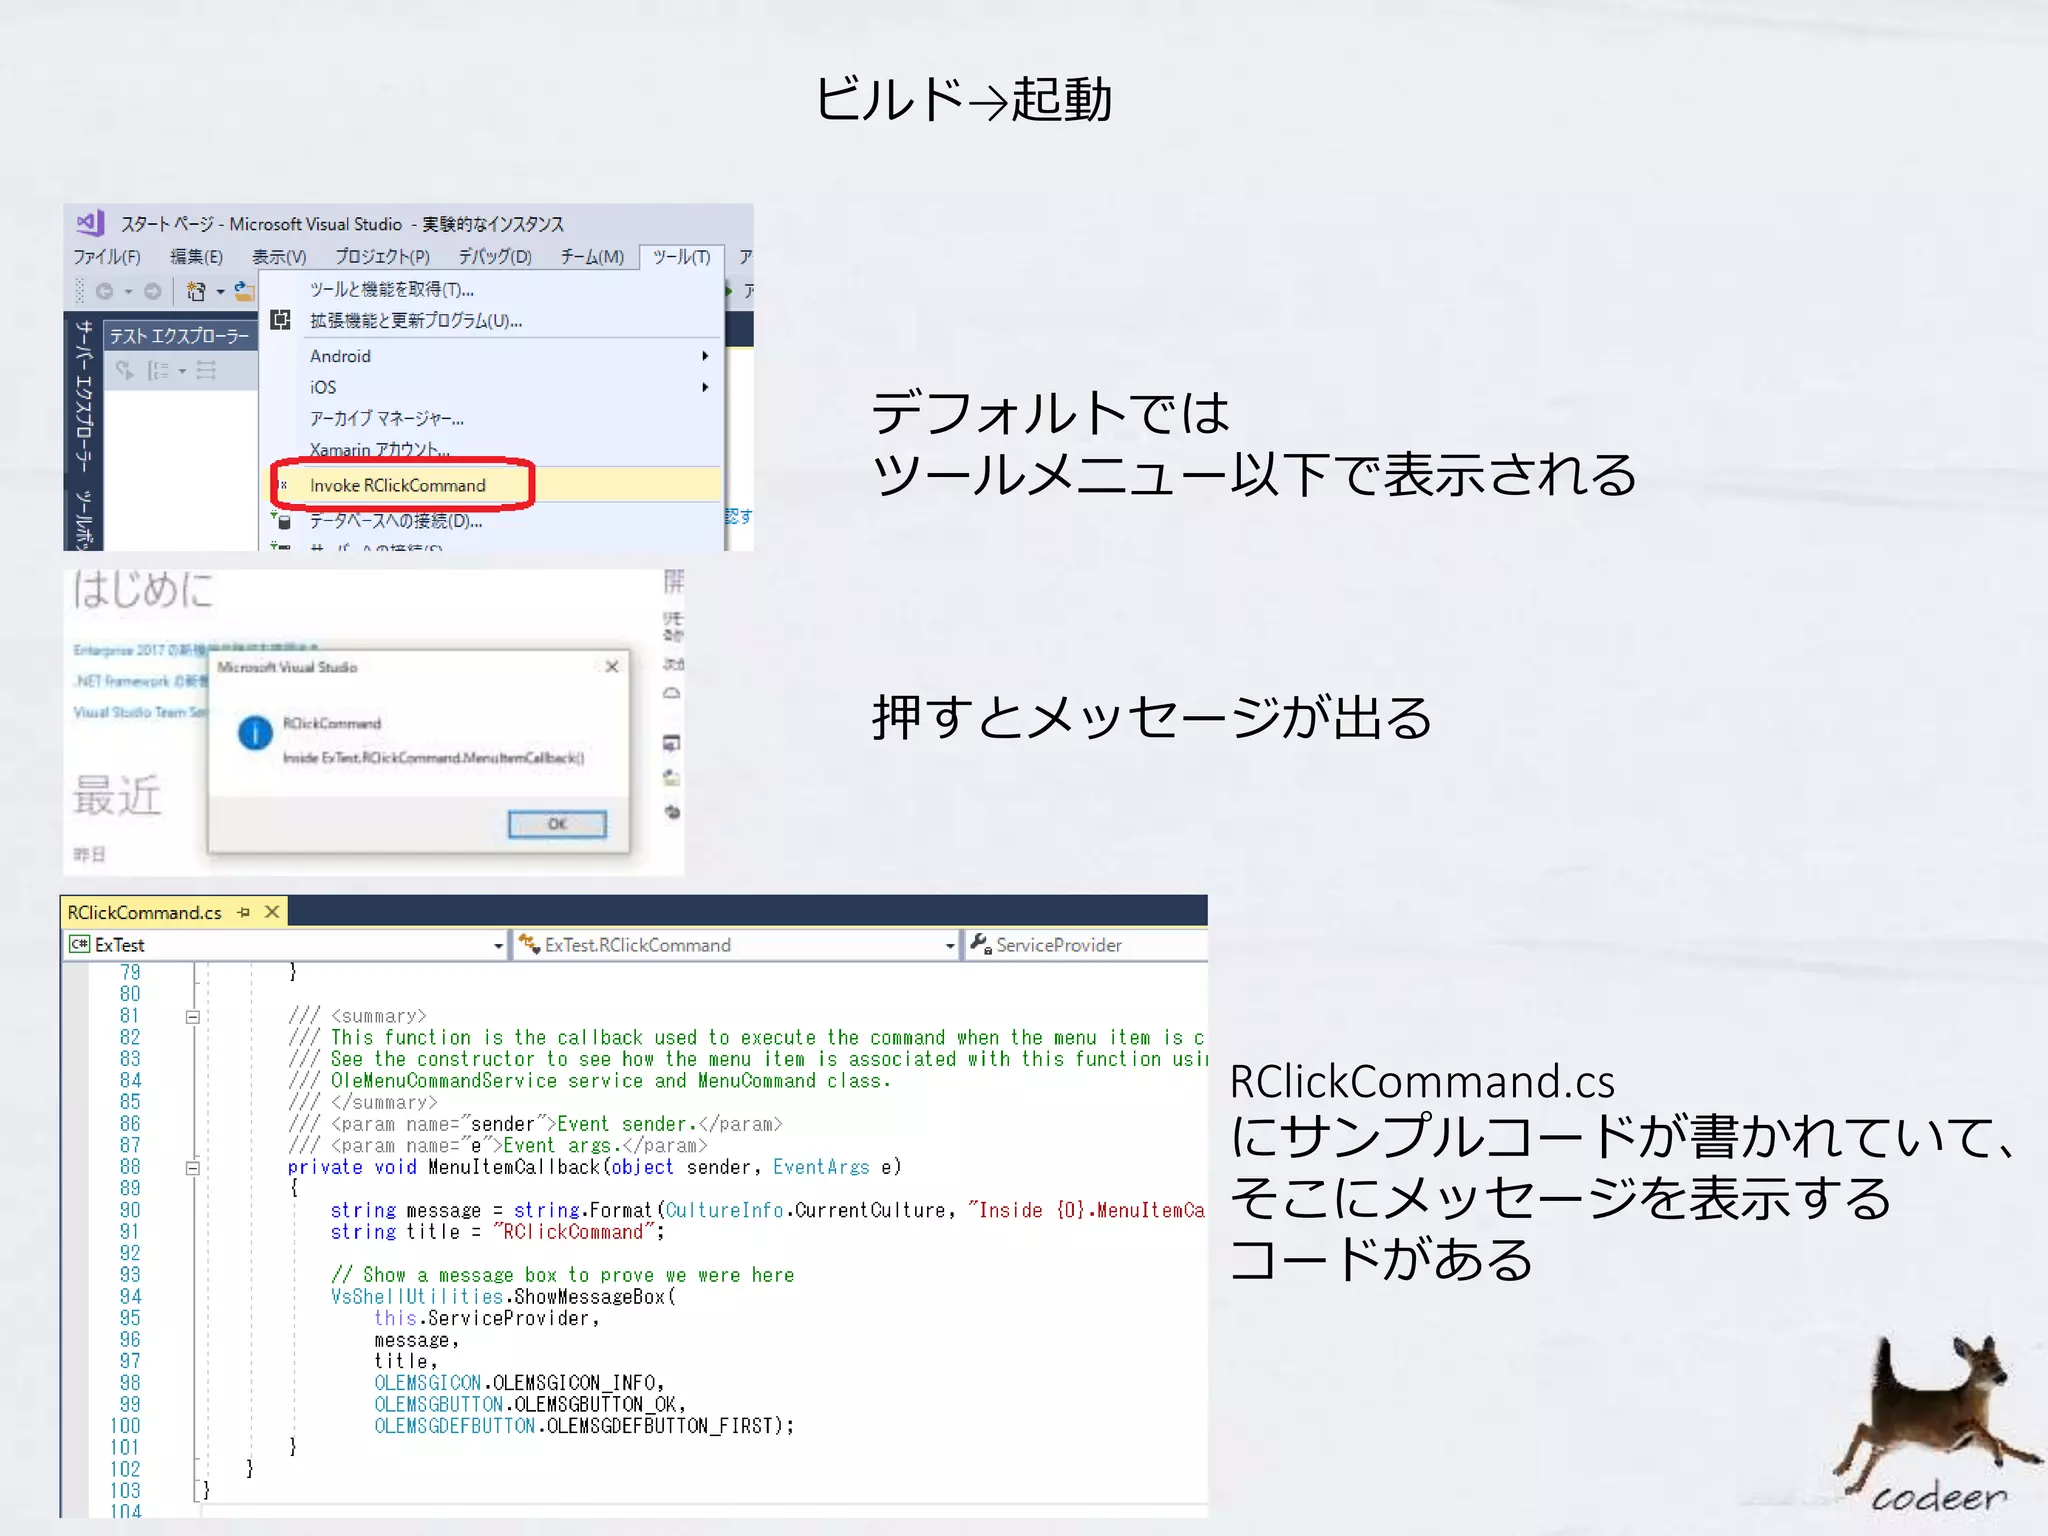Expand the Android submenu arrow
Screen dimensions: 2048x1536
[705, 356]
